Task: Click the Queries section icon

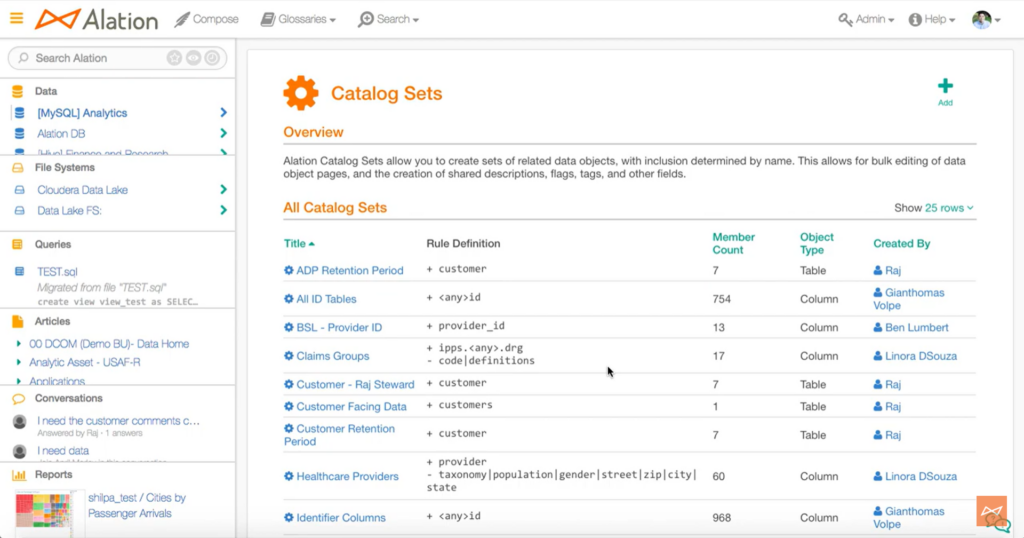Action: click(18, 245)
